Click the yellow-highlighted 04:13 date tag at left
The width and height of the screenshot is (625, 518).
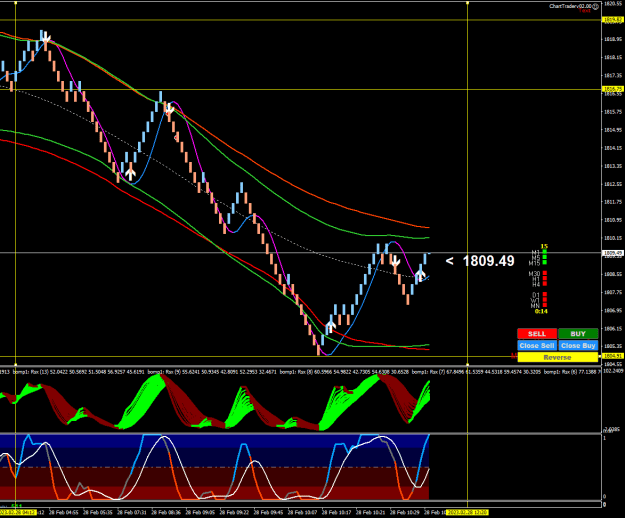point(18,512)
